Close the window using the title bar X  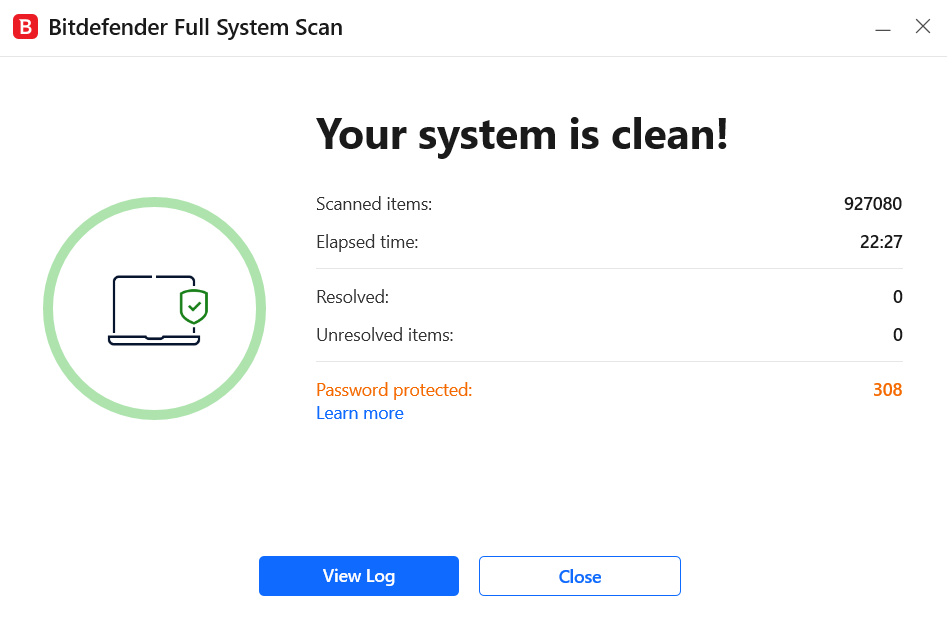coord(923,27)
